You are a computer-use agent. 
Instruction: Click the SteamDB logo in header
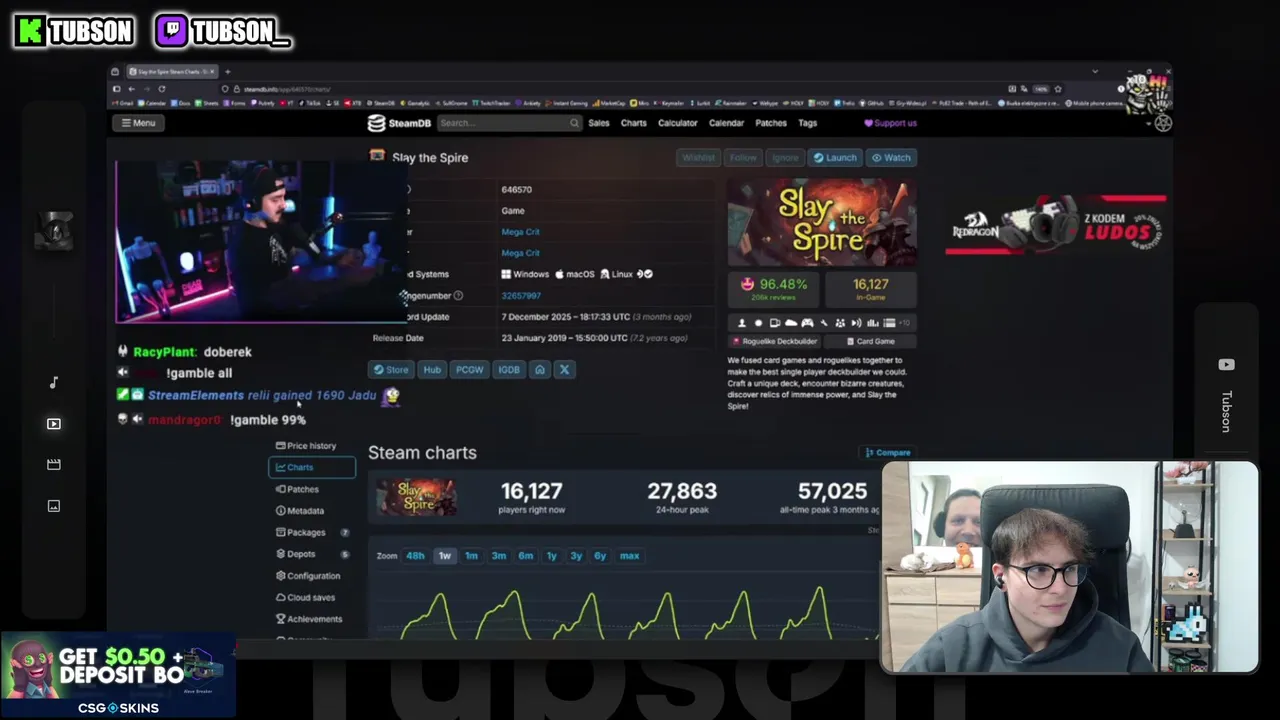pyautogui.click(x=399, y=123)
